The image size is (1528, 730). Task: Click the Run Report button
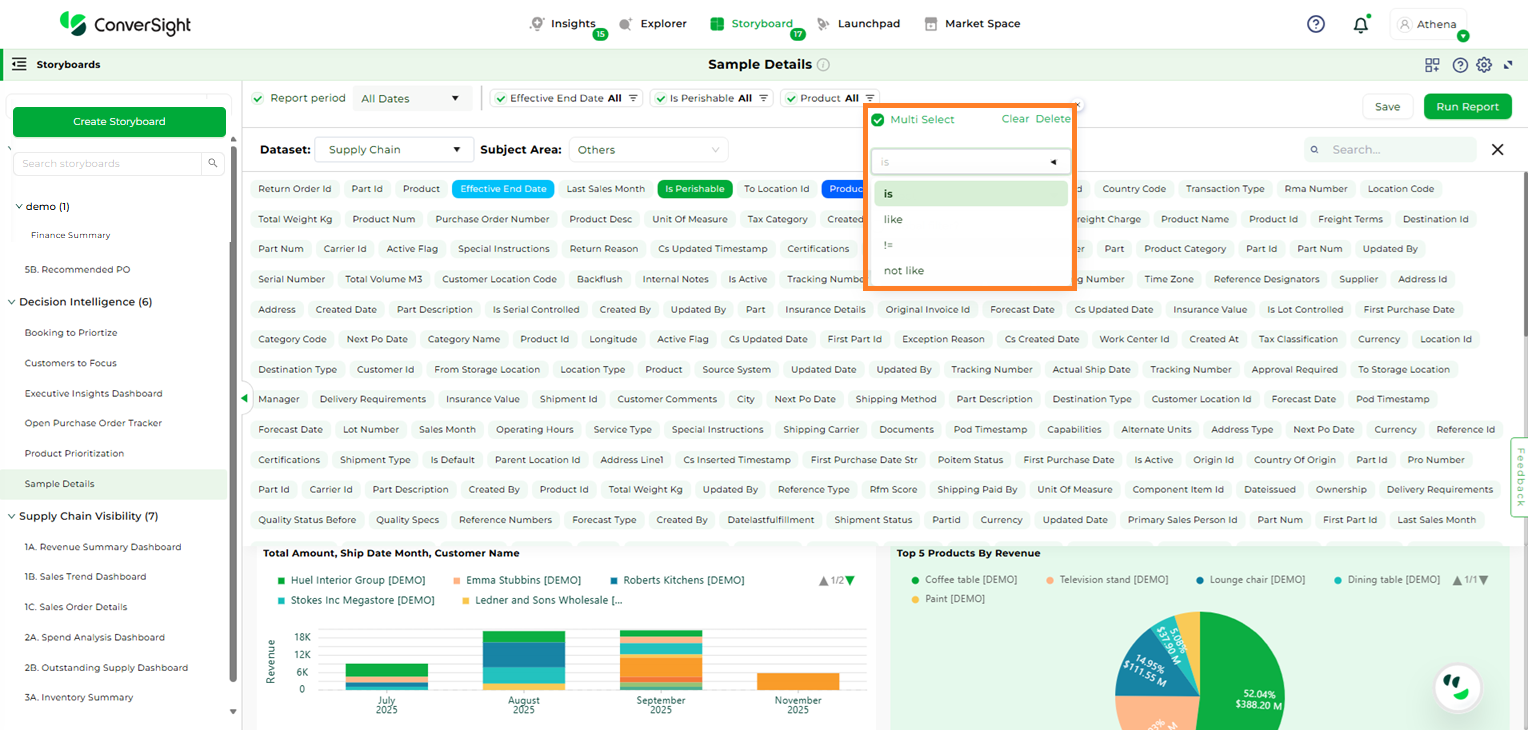pos(1467,107)
